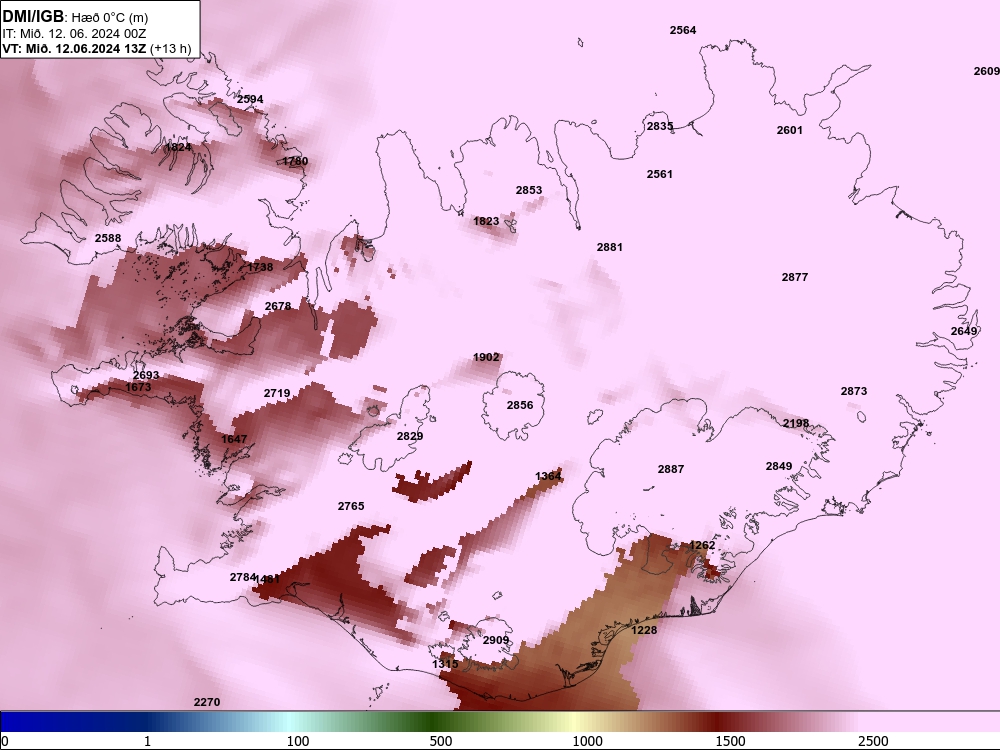This screenshot has height=750, width=1000.
Task: Click the 1500 tick on the color scale
Action: click(x=730, y=741)
